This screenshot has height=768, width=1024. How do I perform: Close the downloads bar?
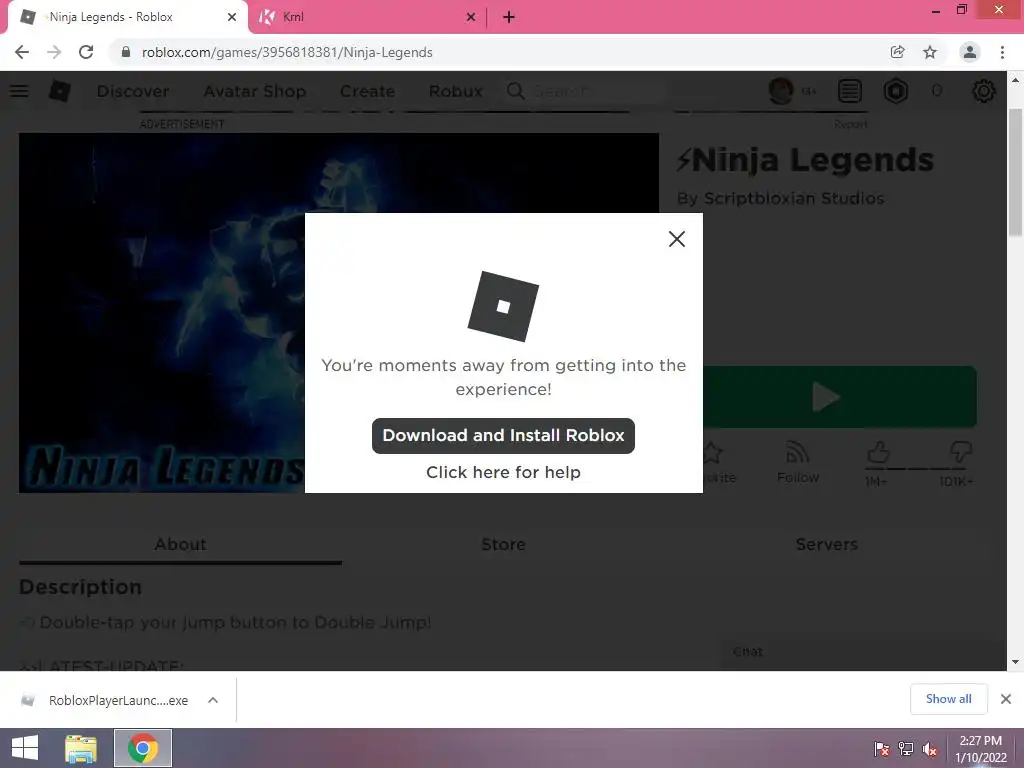click(x=1006, y=699)
